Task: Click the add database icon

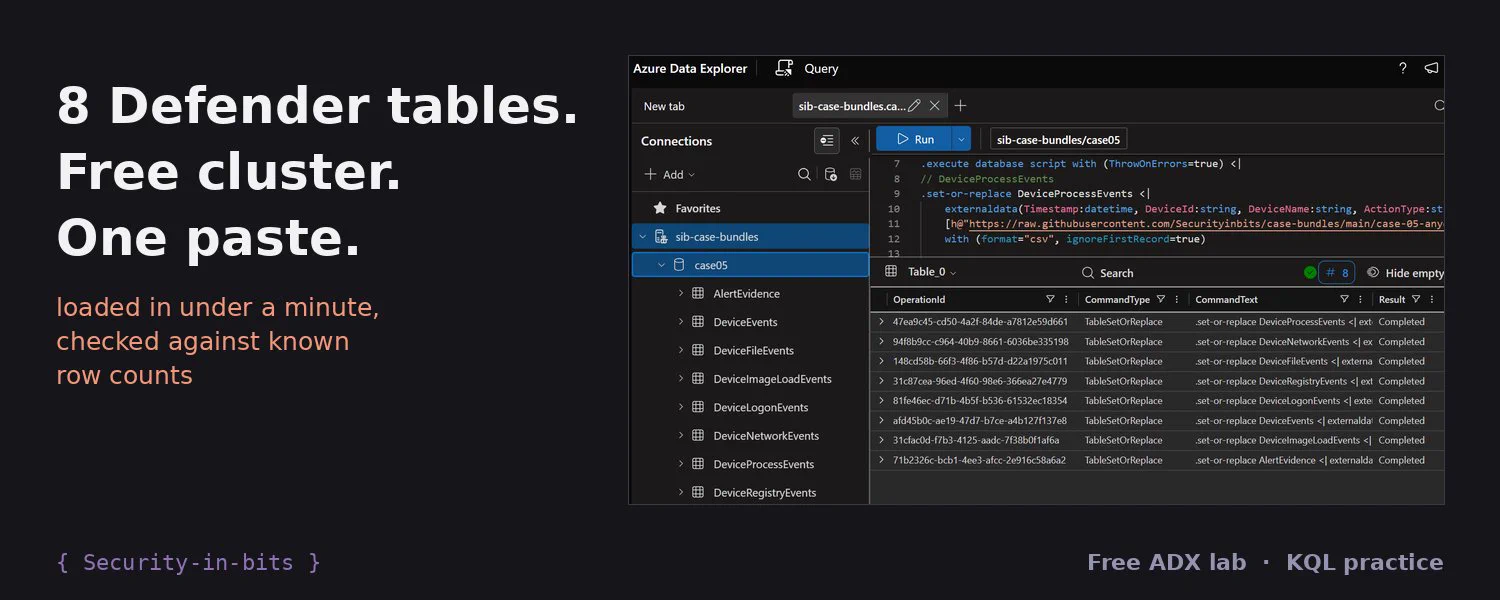Action: [830, 174]
